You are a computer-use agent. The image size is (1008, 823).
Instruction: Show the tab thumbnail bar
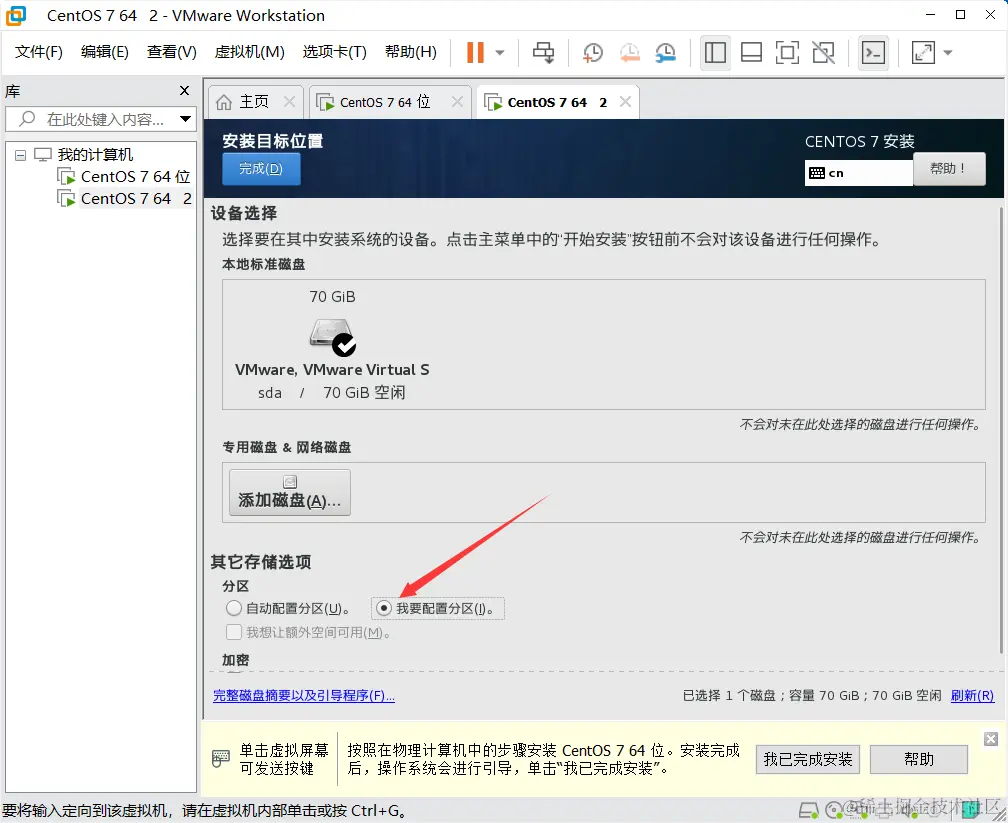point(751,52)
